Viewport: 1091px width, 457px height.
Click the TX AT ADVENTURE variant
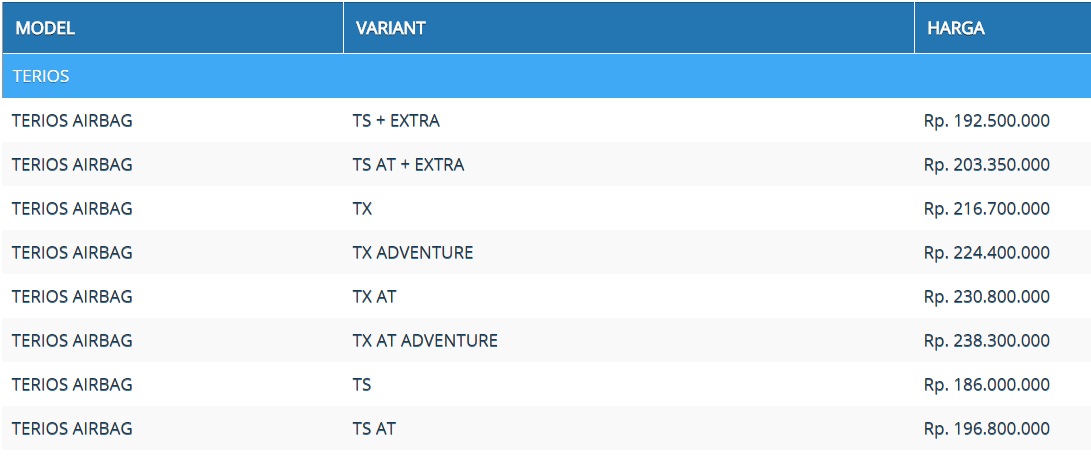tap(425, 340)
